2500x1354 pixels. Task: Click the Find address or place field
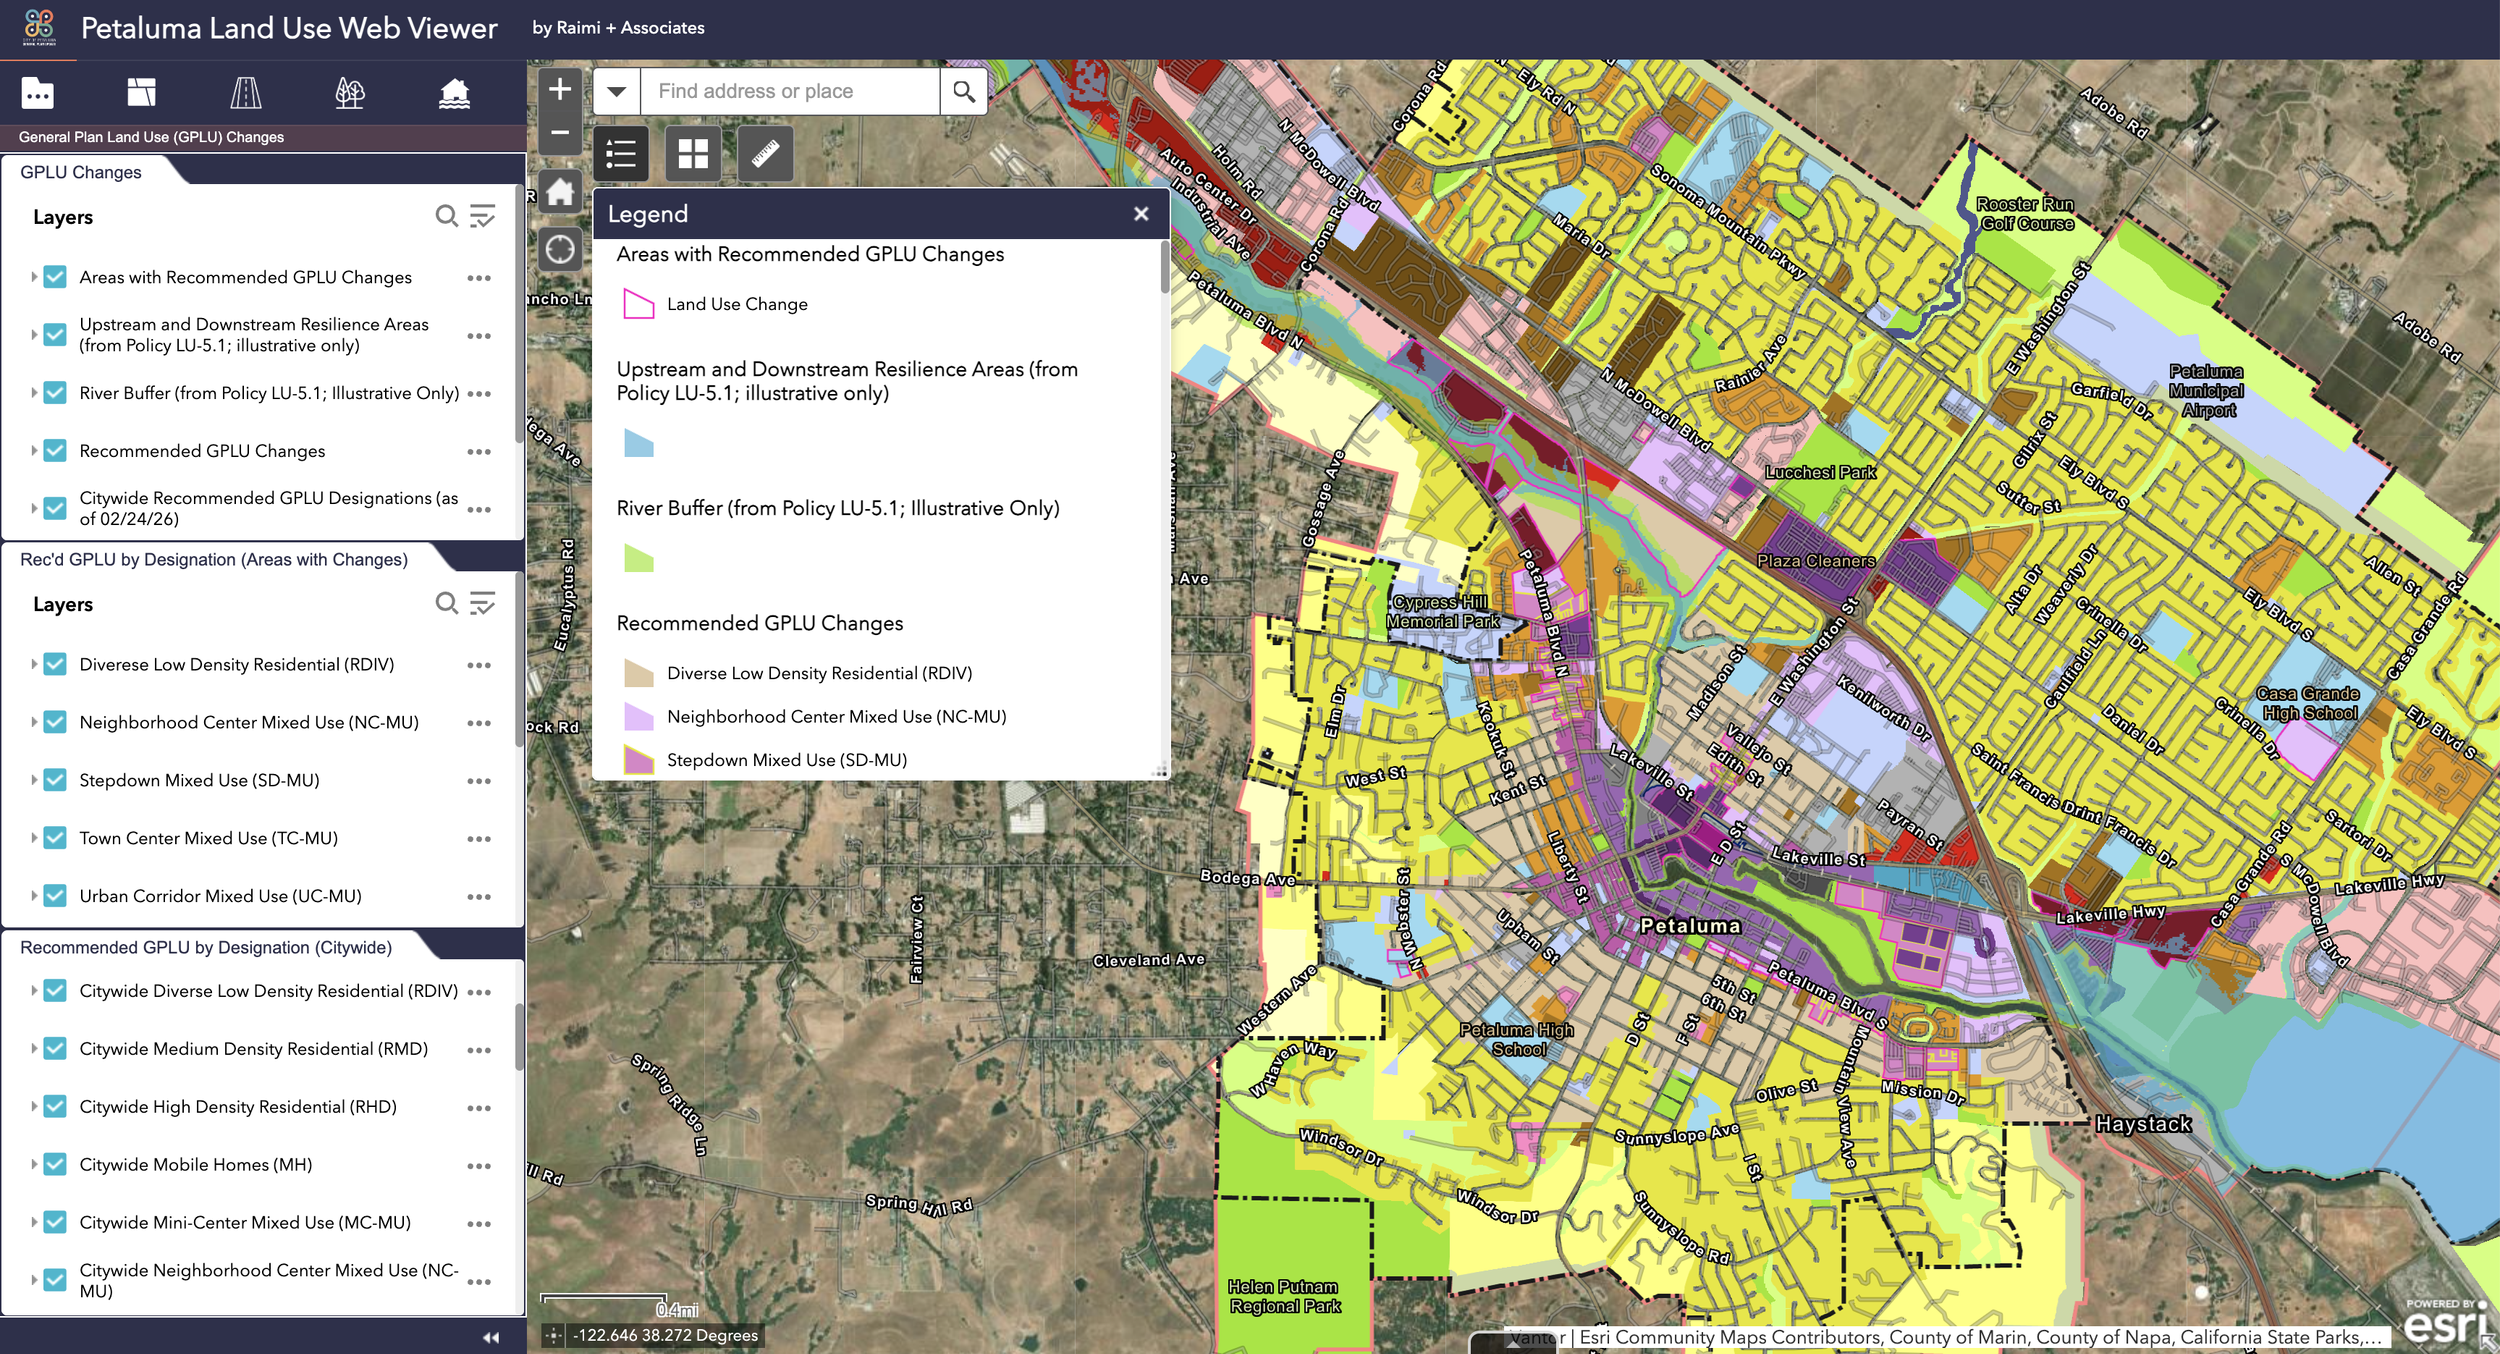790,92
